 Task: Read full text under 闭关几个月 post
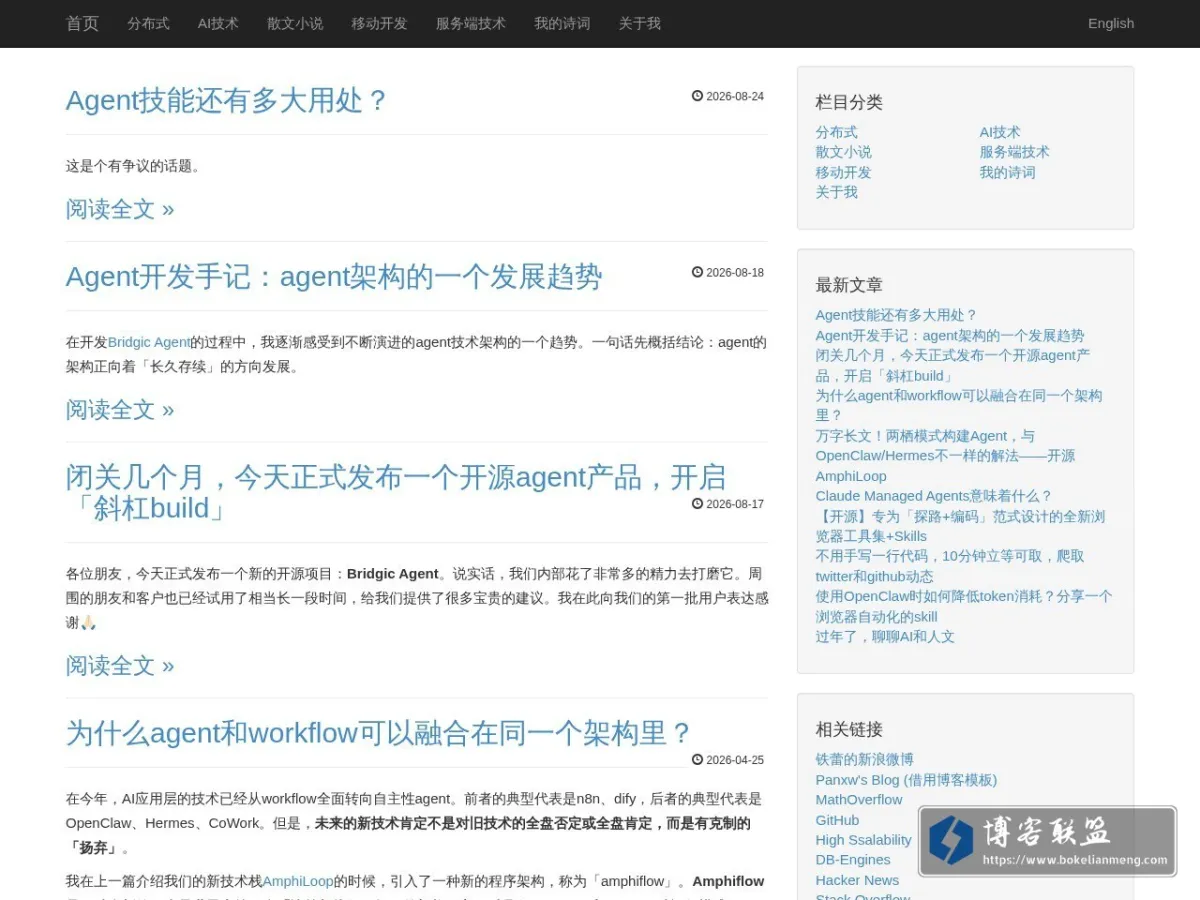(120, 665)
